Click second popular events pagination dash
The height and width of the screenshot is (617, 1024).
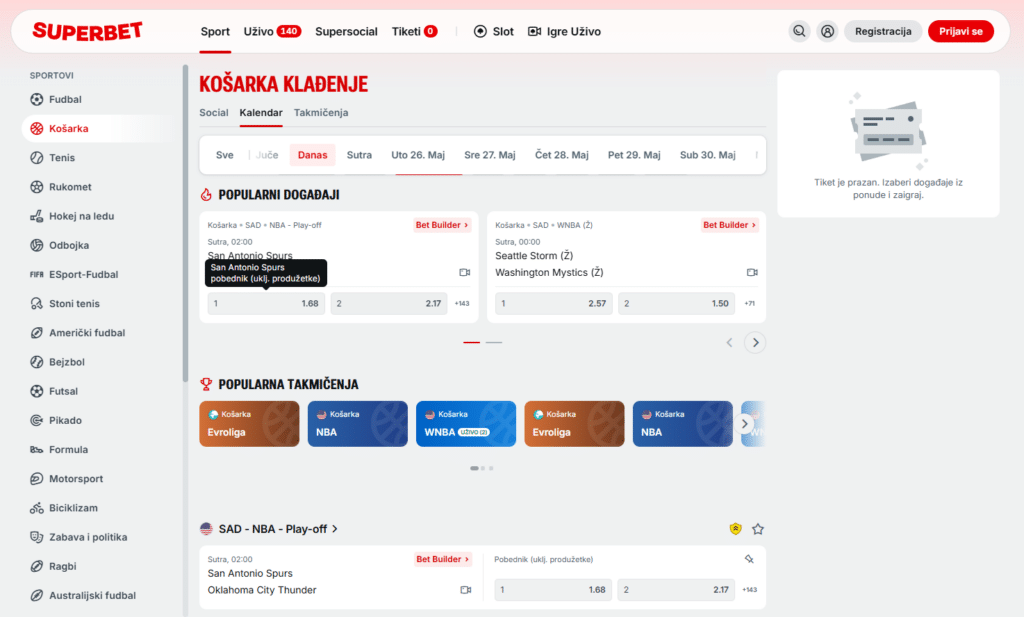pos(494,342)
